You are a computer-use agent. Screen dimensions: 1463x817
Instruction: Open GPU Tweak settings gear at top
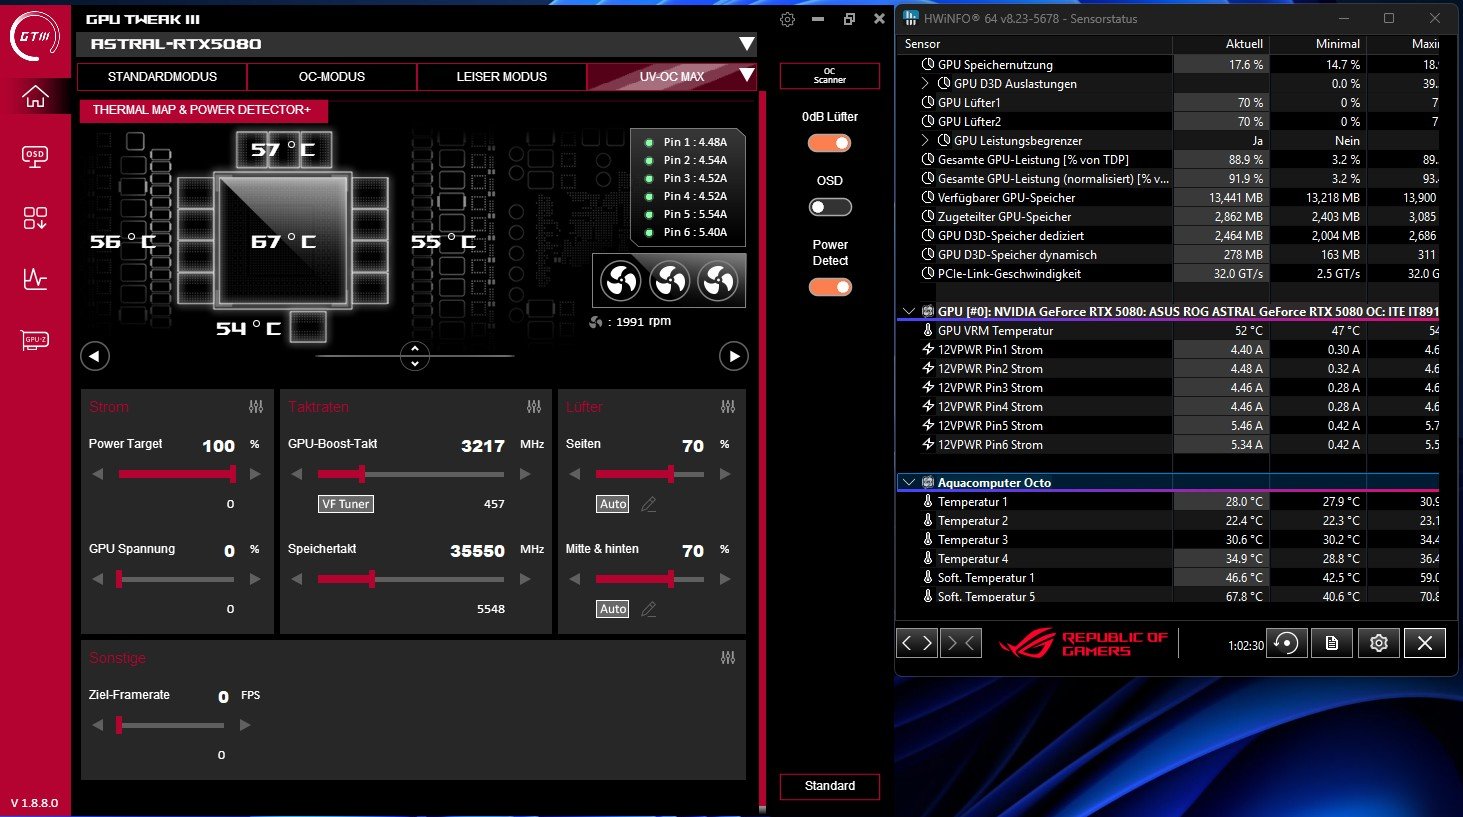787,19
